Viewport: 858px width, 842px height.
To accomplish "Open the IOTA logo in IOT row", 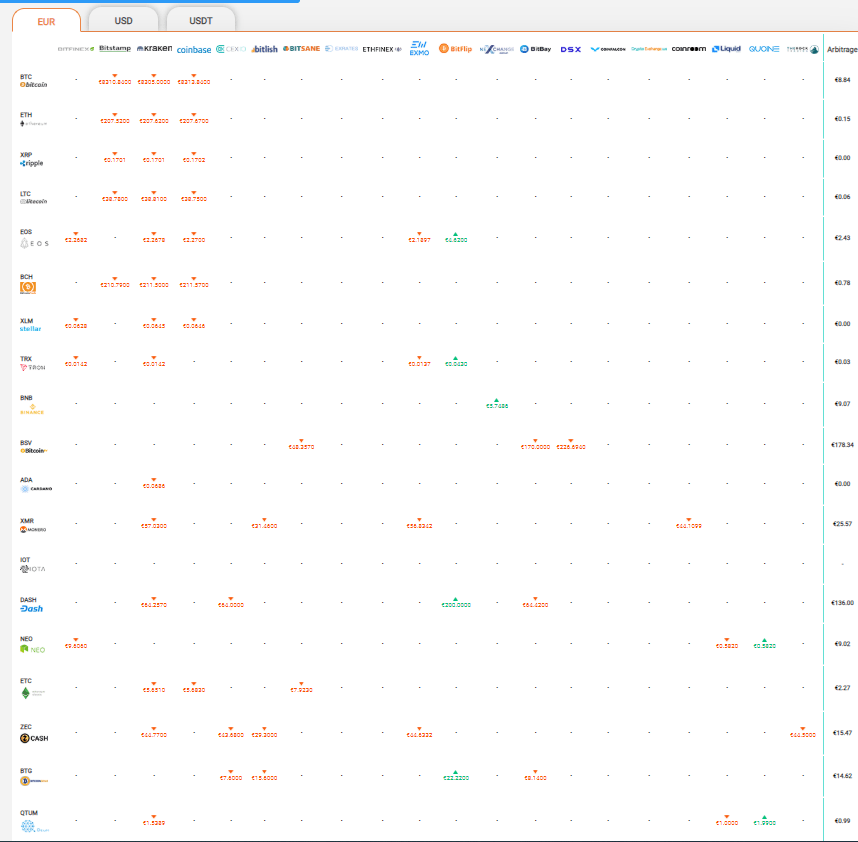I will tap(32, 569).
